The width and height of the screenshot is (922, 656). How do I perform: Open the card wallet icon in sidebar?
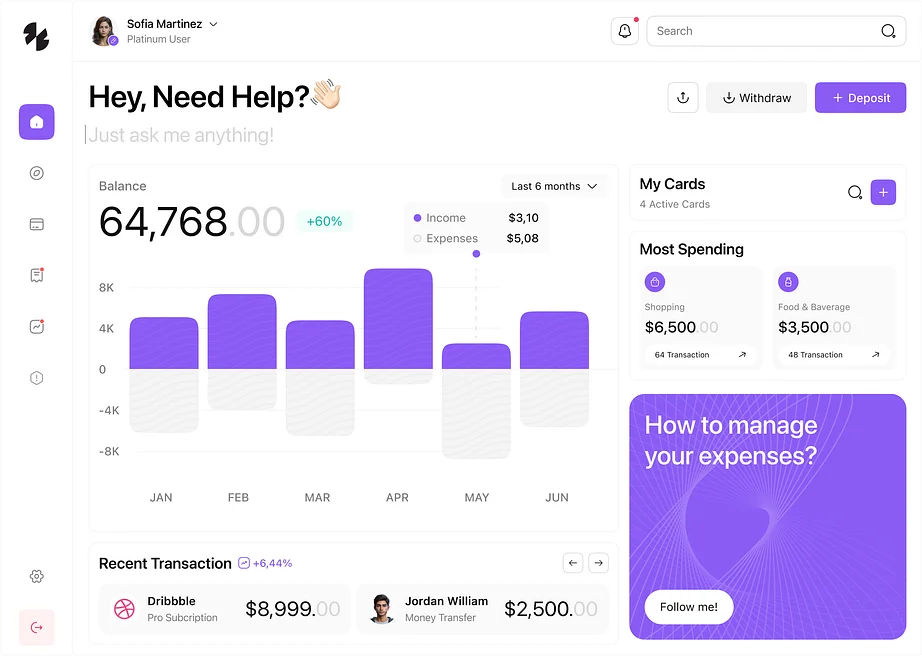(37, 224)
